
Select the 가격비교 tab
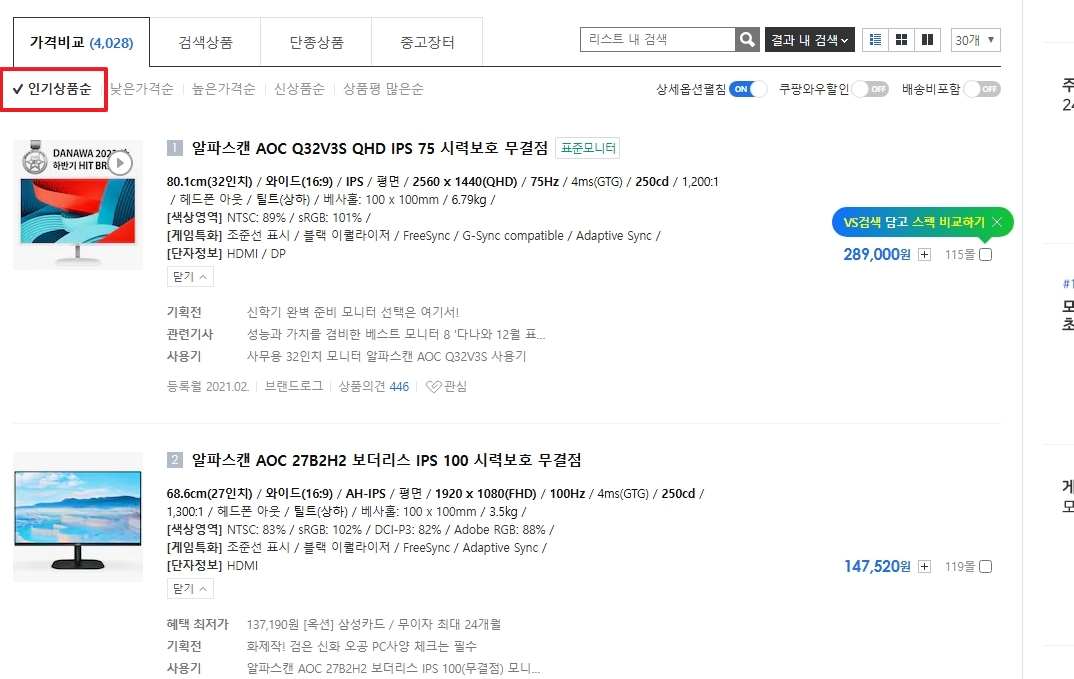pyautogui.click(x=82, y=42)
